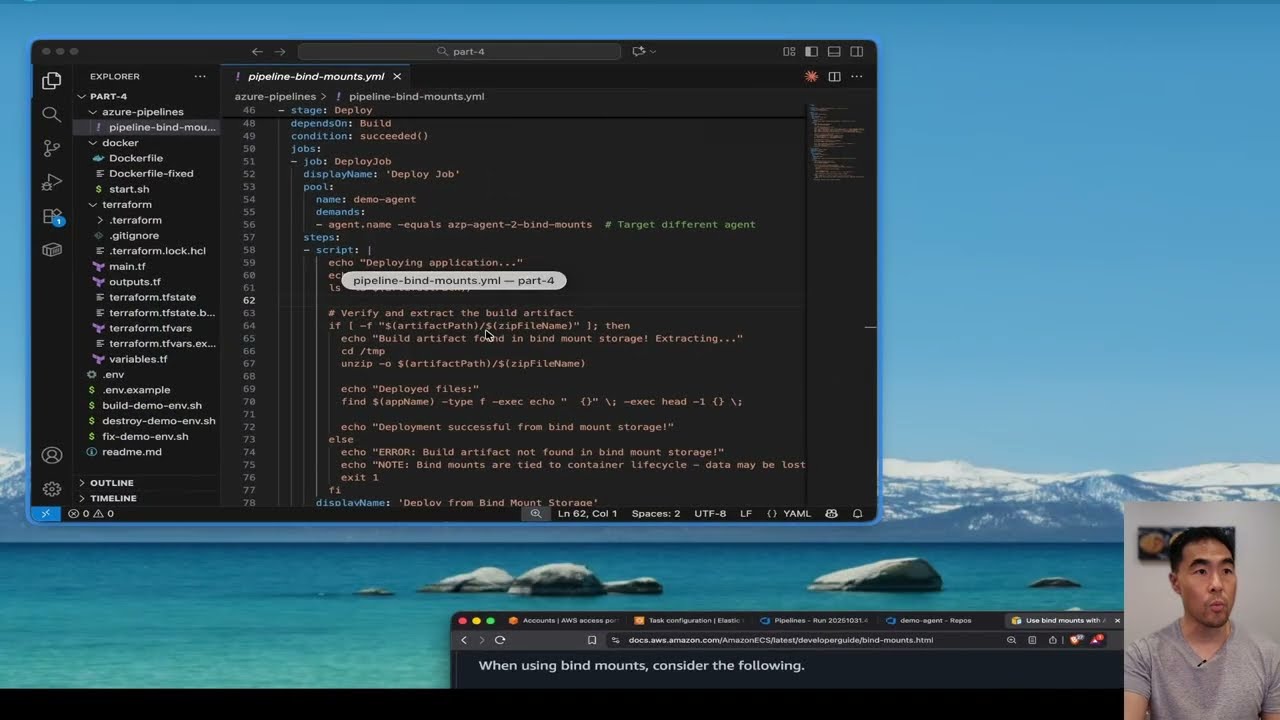1280x720 pixels.
Task: Change the LF end of line sequence
Action: 746,513
